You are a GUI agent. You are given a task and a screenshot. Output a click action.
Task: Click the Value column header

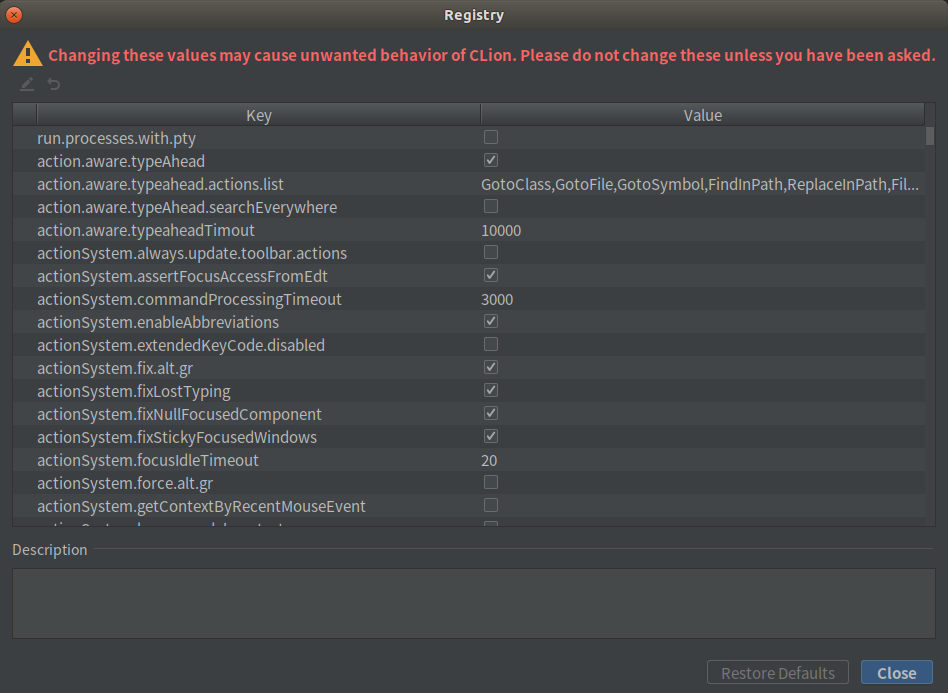coord(702,114)
